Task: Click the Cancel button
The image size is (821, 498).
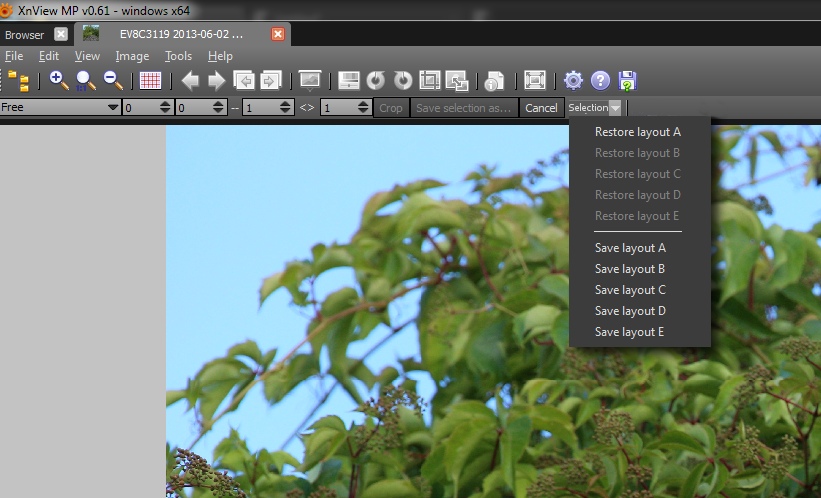Action: (x=541, y=108)
